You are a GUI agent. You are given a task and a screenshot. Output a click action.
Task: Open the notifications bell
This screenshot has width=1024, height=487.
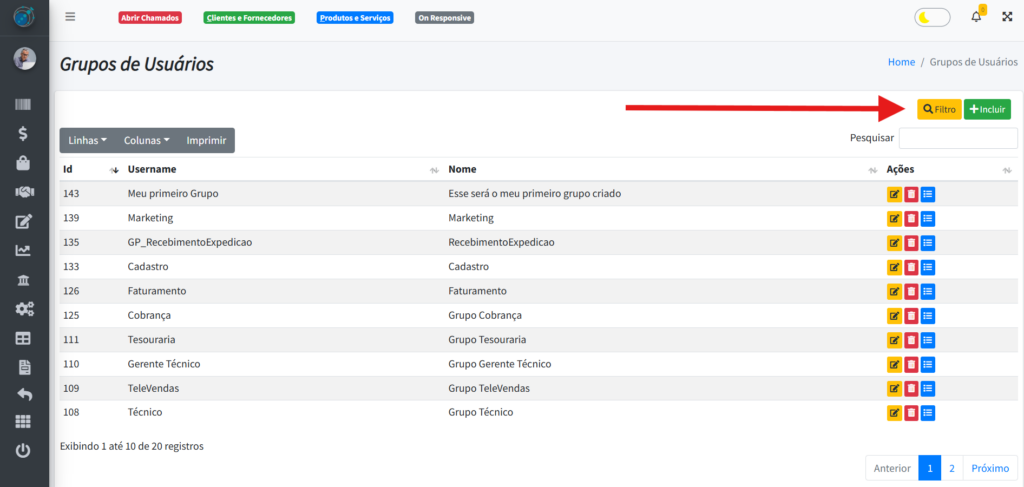tap(976, 17)
